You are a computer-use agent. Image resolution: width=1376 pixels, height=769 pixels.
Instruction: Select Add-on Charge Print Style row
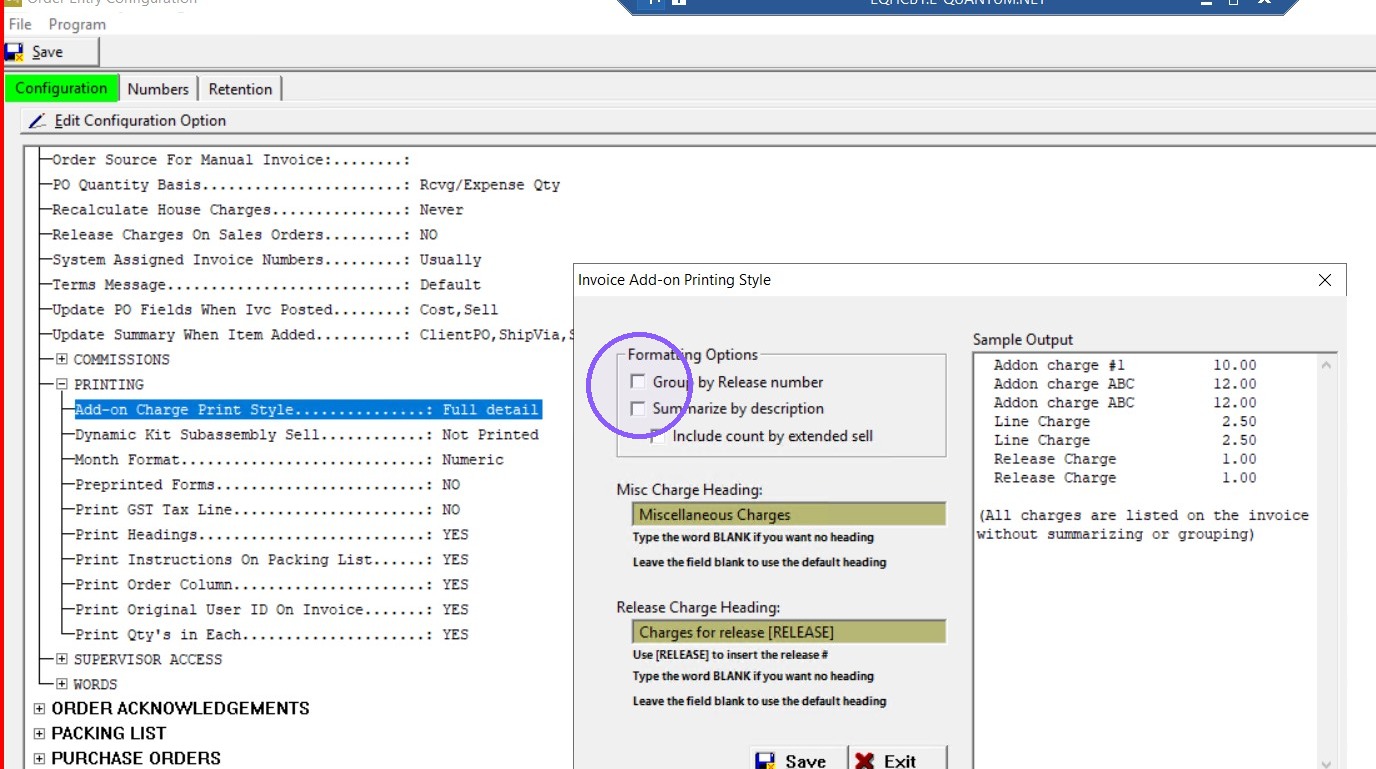(x=307, y=410)
